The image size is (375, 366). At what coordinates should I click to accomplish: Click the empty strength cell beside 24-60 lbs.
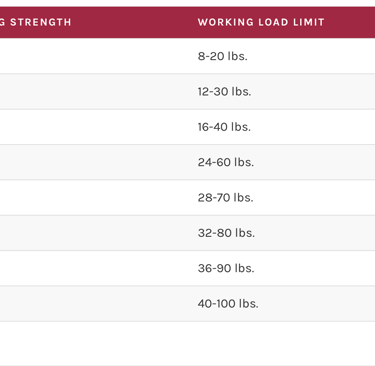pos(93,162)
